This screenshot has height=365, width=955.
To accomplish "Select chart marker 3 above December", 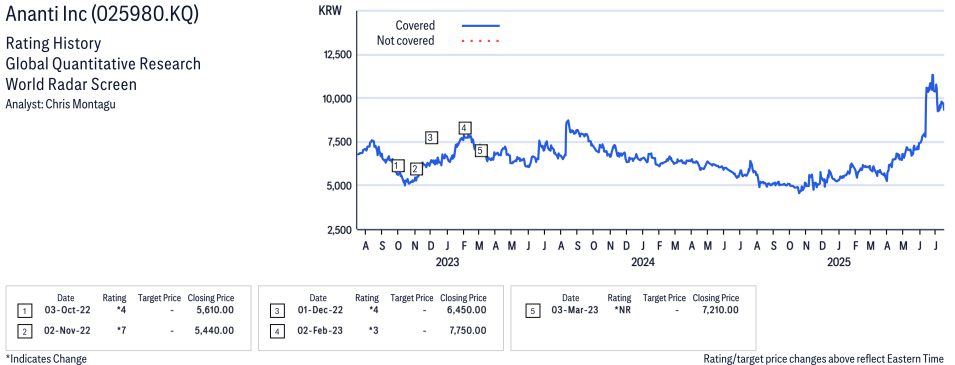I will (x=431, y=138).
